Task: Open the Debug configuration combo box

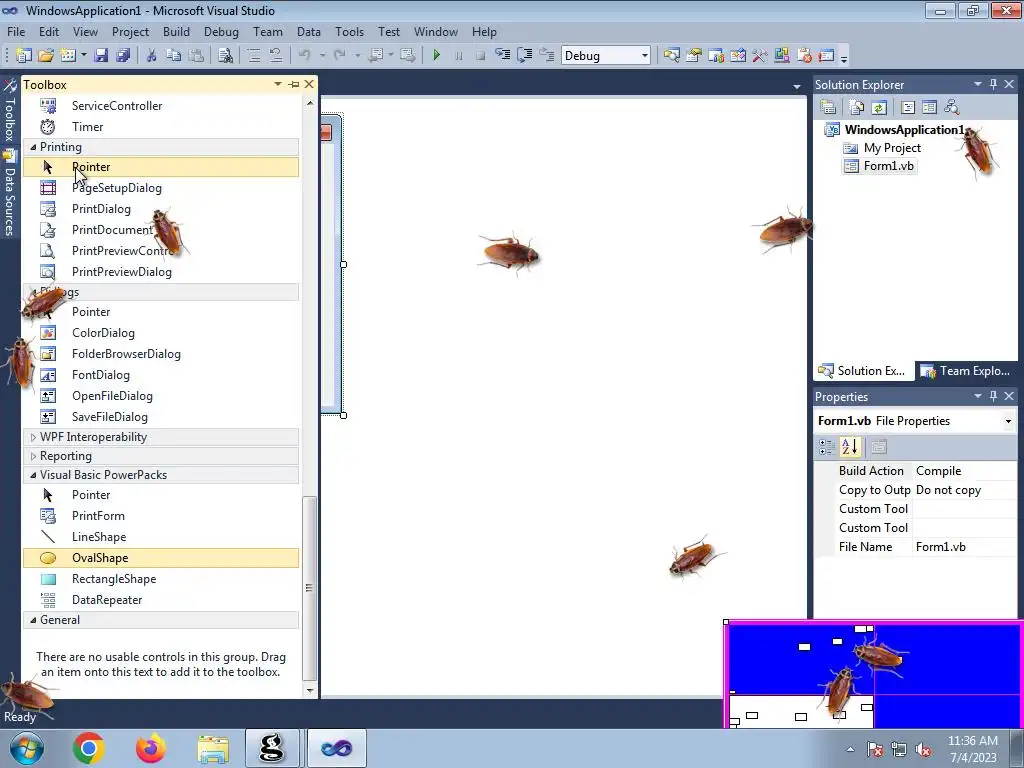Action: click(605, 56)
